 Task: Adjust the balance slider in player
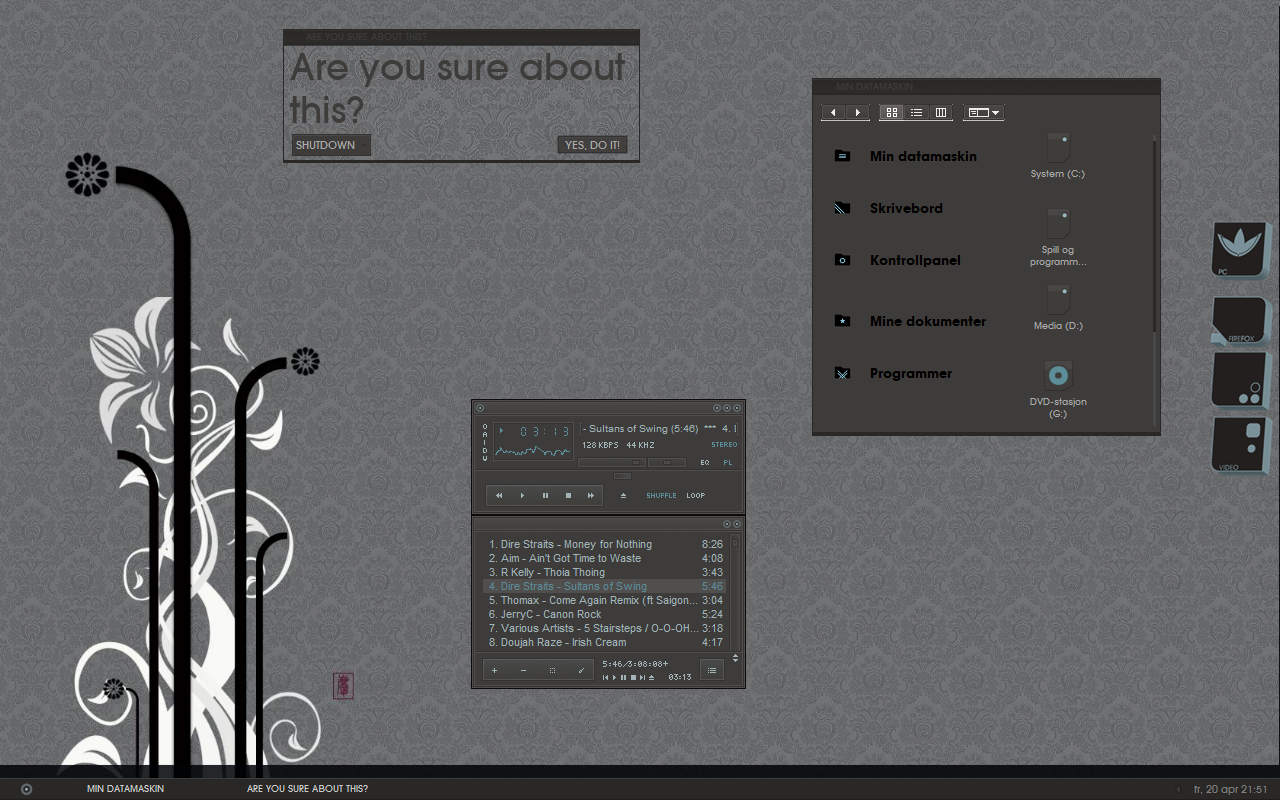click(667, 462)
